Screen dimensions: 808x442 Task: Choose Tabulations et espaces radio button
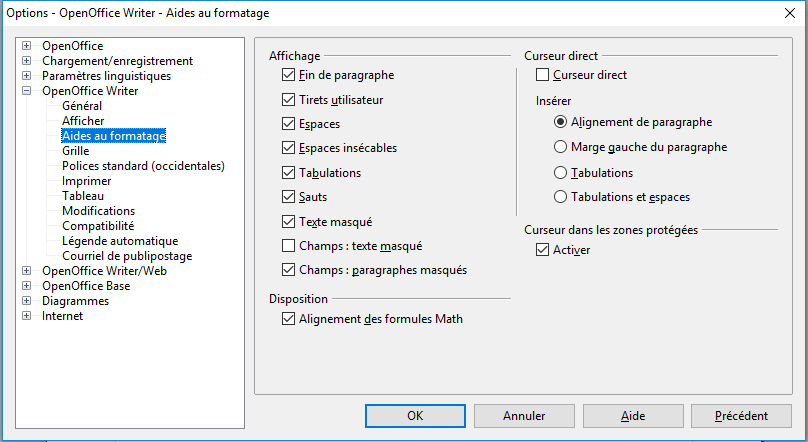(x=560, y=197)
